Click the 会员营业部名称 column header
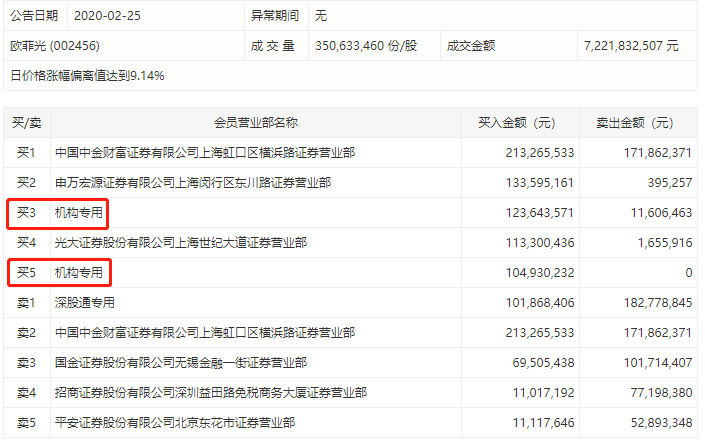The image size is (705, 441). tap(256, 123)
